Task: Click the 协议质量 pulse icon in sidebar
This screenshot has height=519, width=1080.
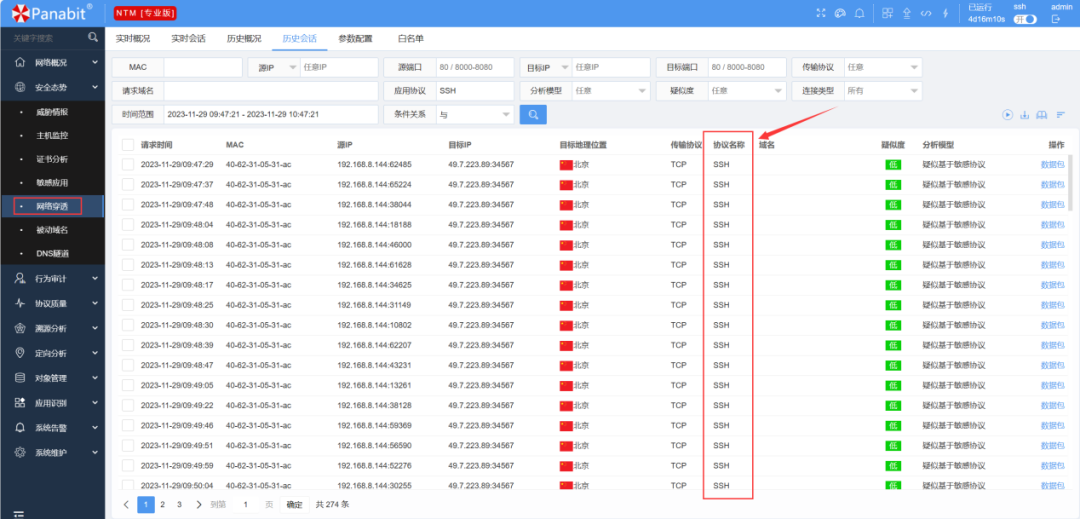Action: point(20,303)
